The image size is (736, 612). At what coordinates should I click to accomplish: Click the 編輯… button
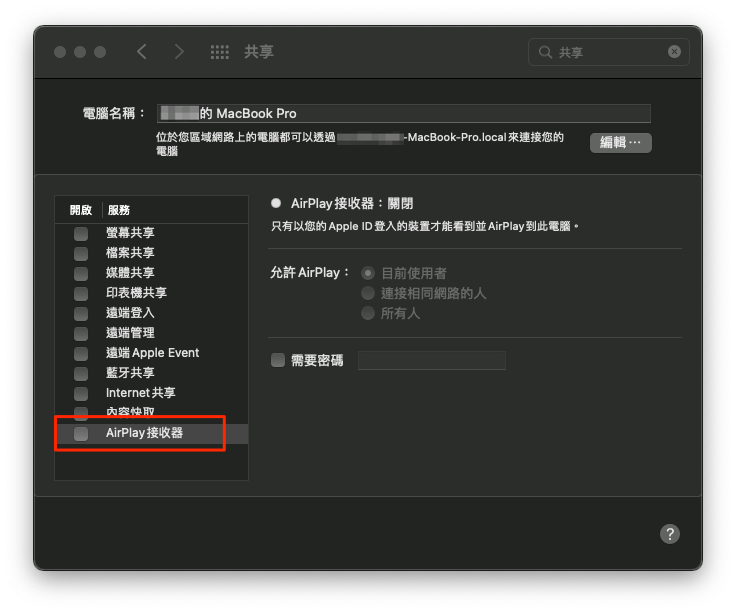(620, 143)
